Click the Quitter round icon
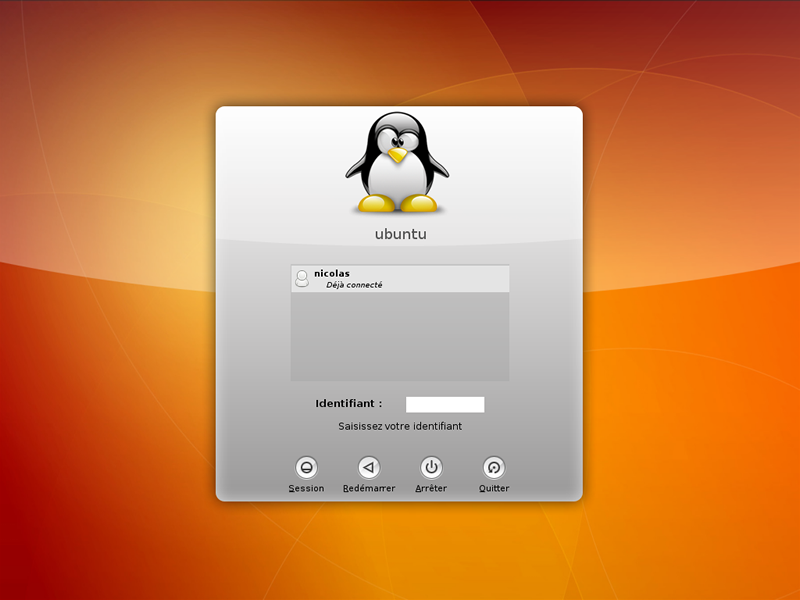 click(494, 467)
